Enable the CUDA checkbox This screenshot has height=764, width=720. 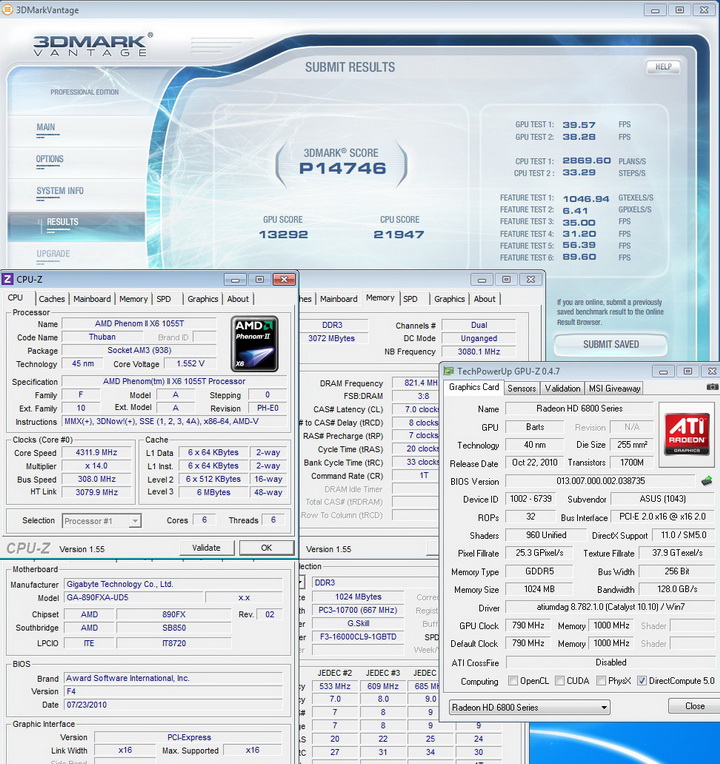[560, 681]
